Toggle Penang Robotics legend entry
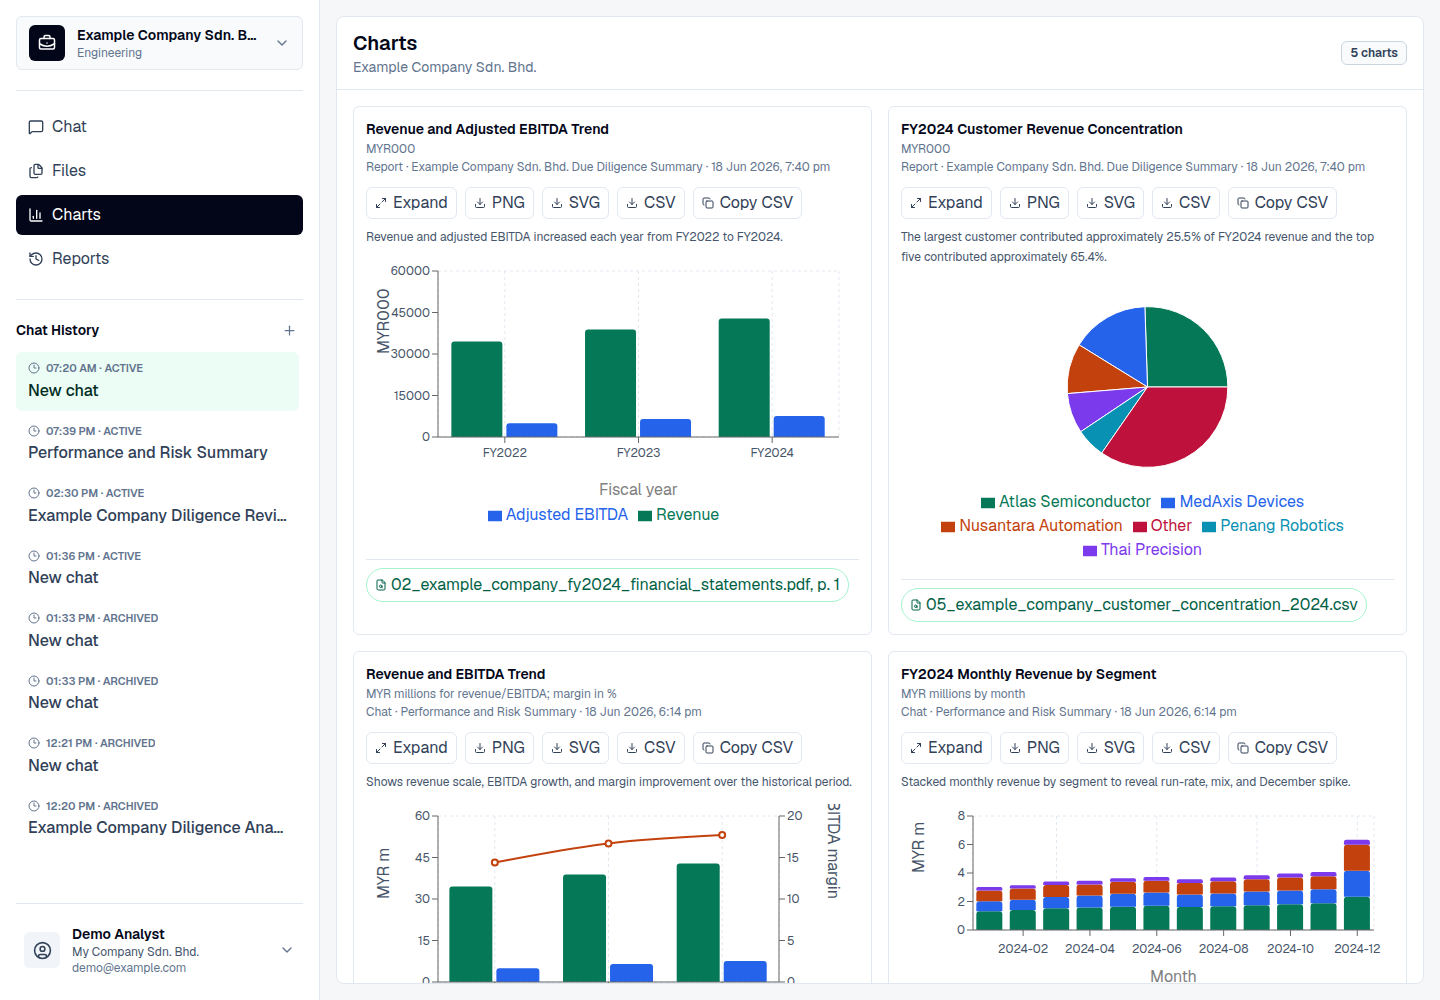 pyautogui.click(x=1273, y=526)
